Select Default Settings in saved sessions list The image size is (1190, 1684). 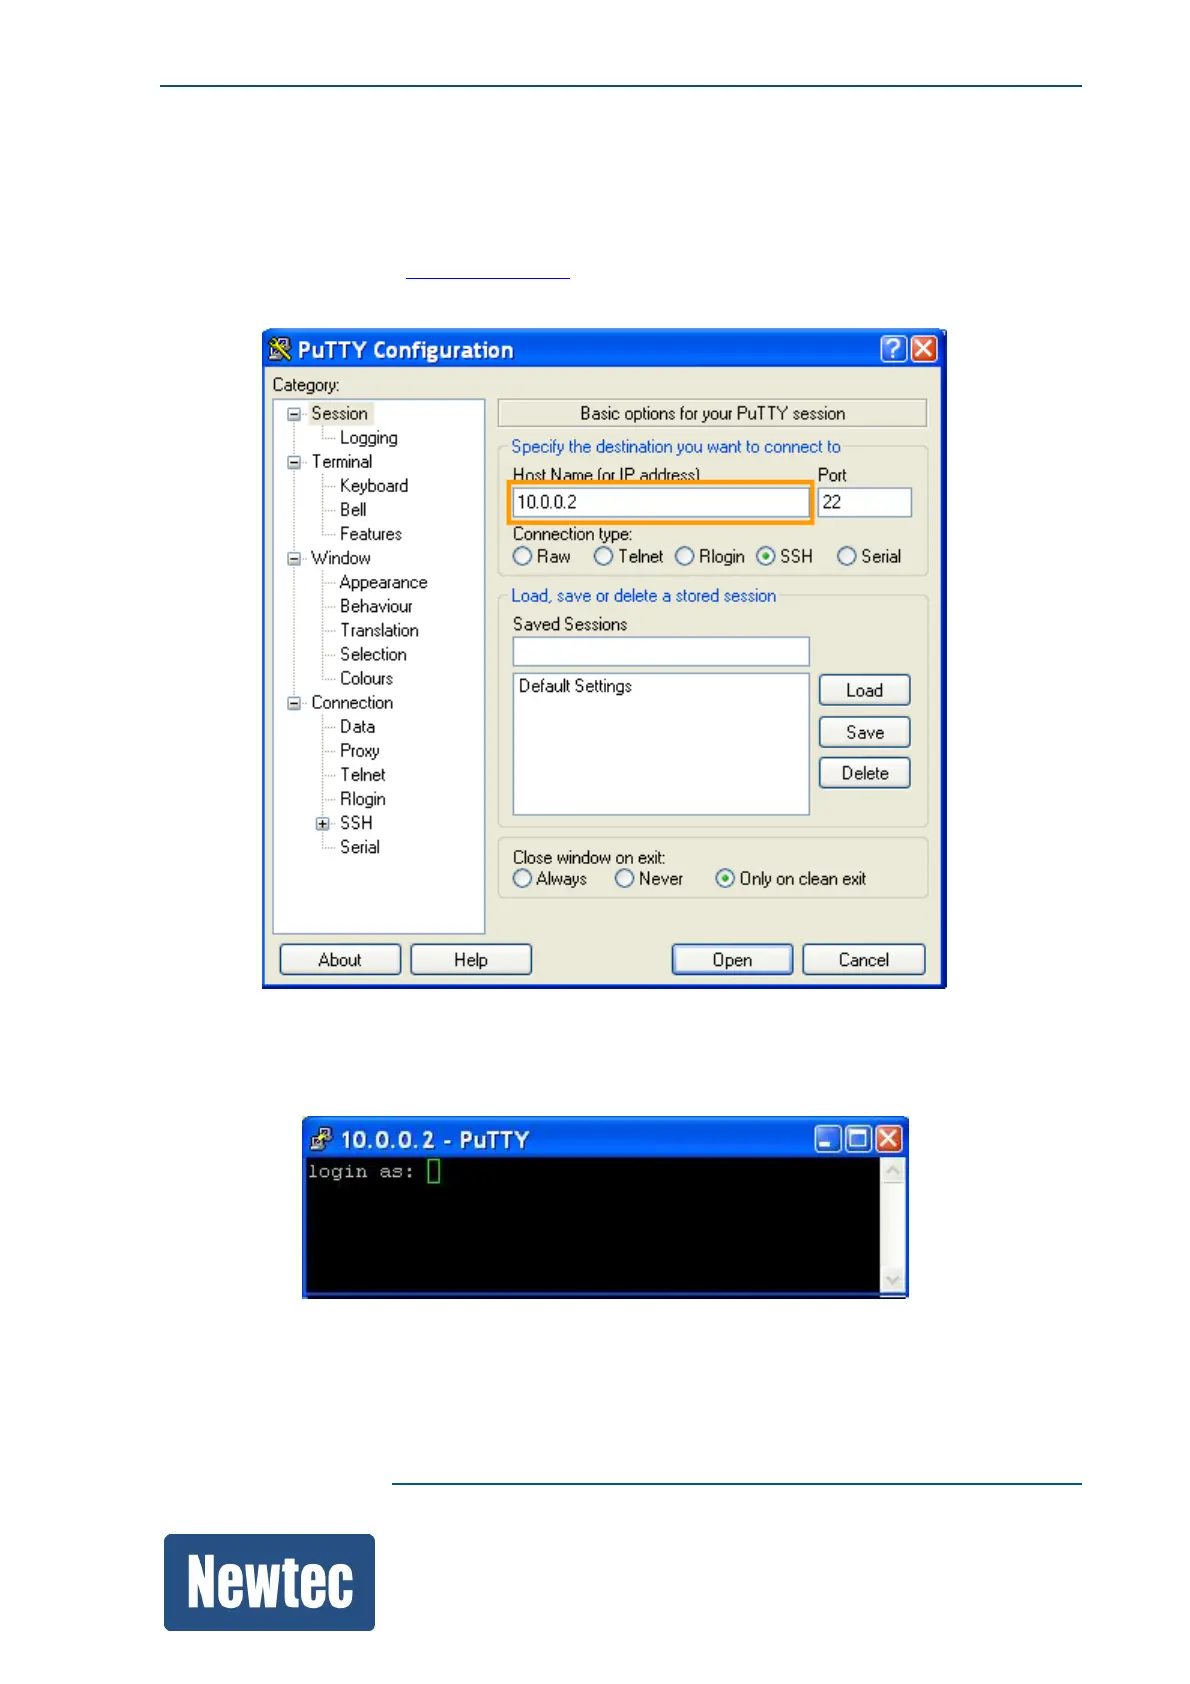coord(575,686)
